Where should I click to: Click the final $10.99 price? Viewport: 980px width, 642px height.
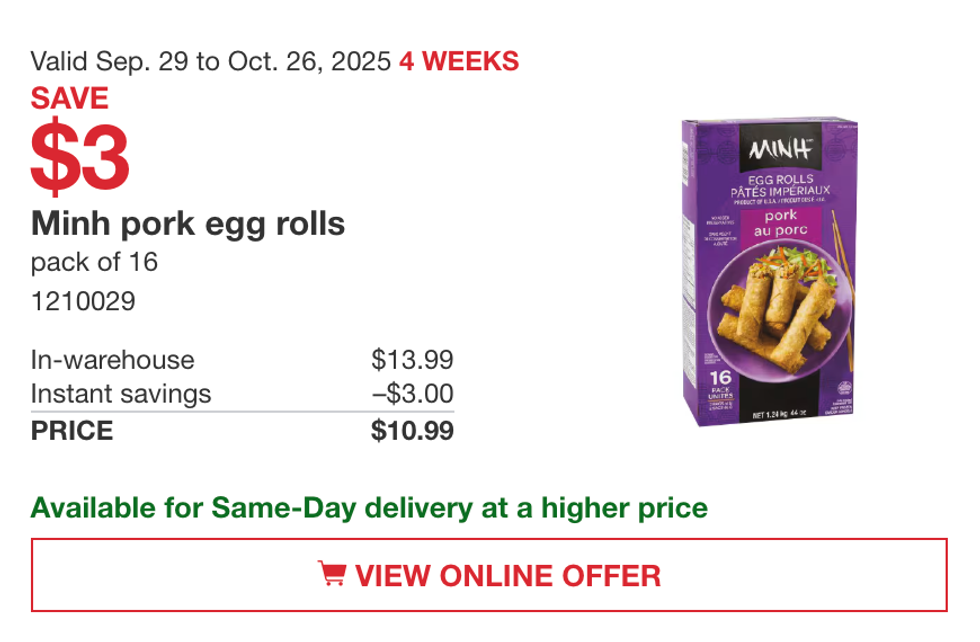(412, 431)
